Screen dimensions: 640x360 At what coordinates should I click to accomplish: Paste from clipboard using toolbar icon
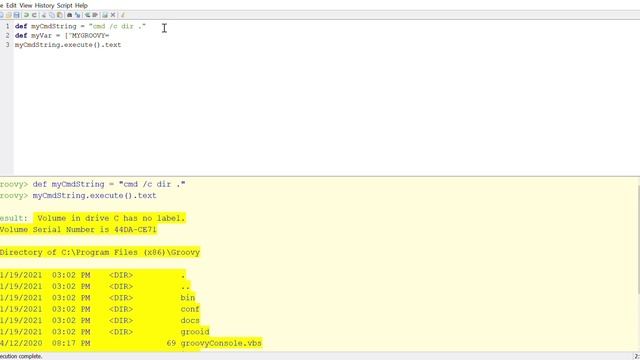point(60,15)
